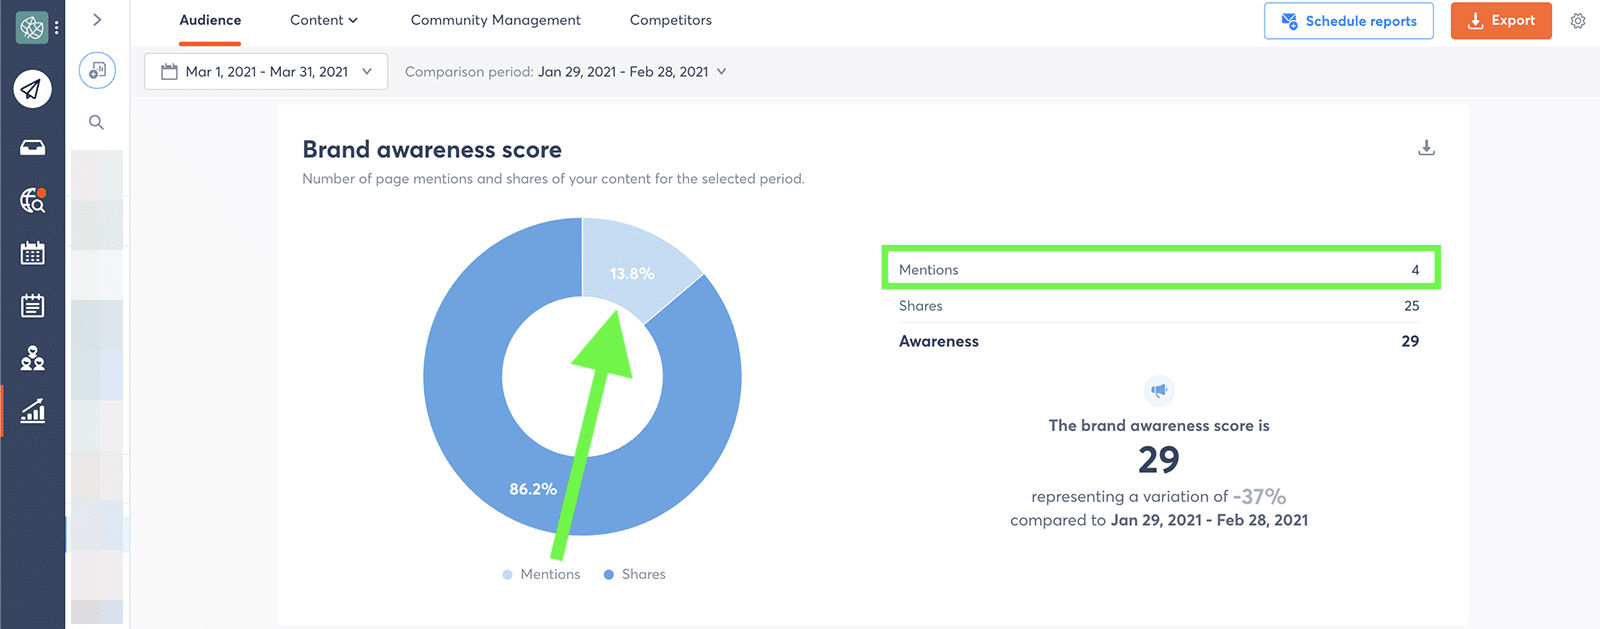This screenshot has height=629, width=1600.
Task: Open the settings gear icon
Action: pyautogui.click(x=1578, y=21)
